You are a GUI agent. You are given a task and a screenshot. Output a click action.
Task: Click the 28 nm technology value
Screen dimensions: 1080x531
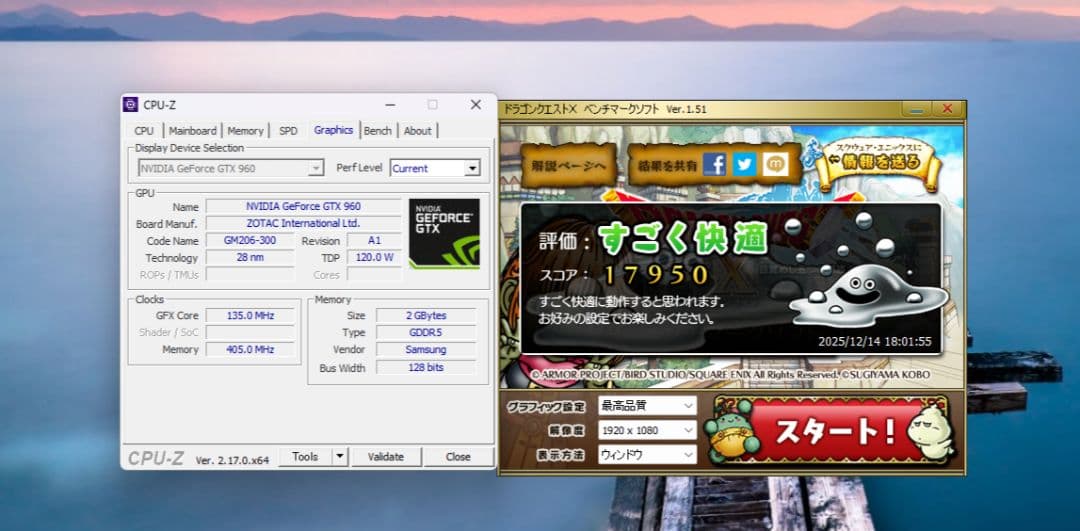pyautogui.click(x=250, y=258)
